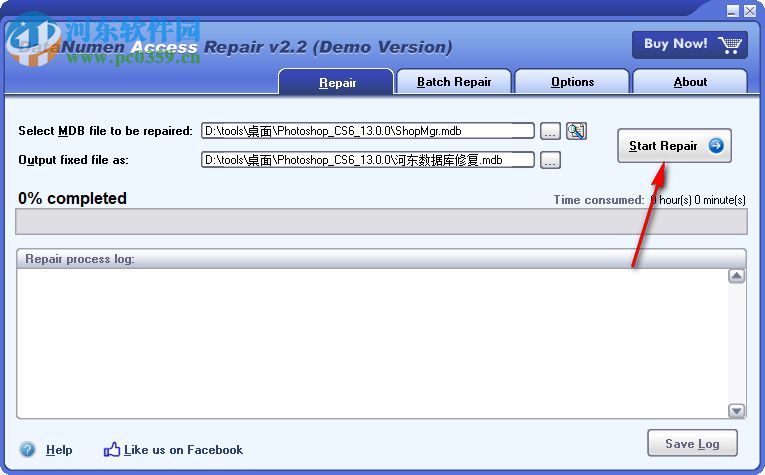The image size is (765, 475).
Task: Click the "Output fixed file as:" label
Action: tap(73, 160)
